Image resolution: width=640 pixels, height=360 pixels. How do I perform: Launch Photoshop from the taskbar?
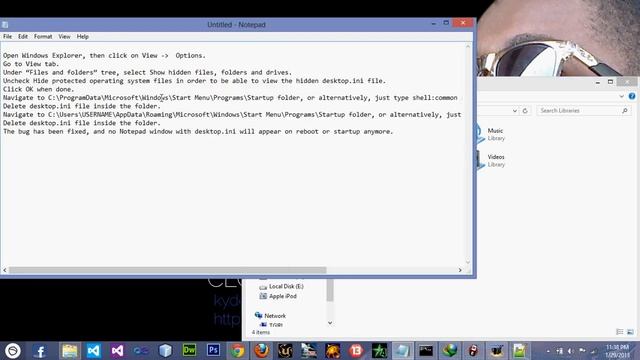pos(213,350)
